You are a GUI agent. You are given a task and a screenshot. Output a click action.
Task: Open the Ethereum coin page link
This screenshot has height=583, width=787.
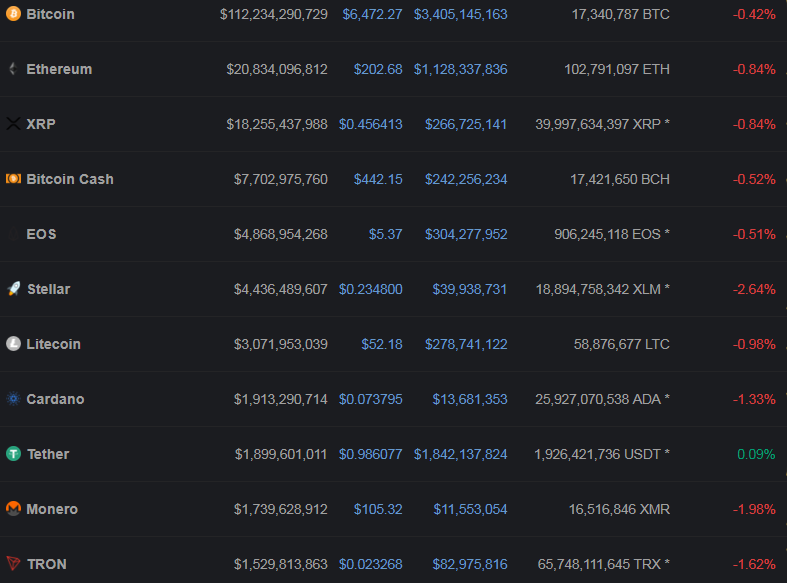coord(59,69)
